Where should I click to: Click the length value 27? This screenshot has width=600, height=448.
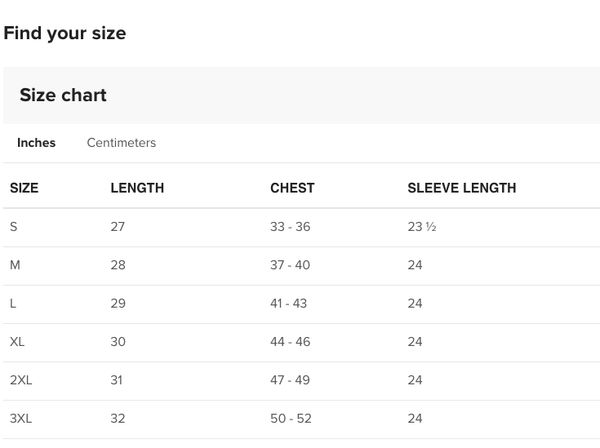click(118, 226)
